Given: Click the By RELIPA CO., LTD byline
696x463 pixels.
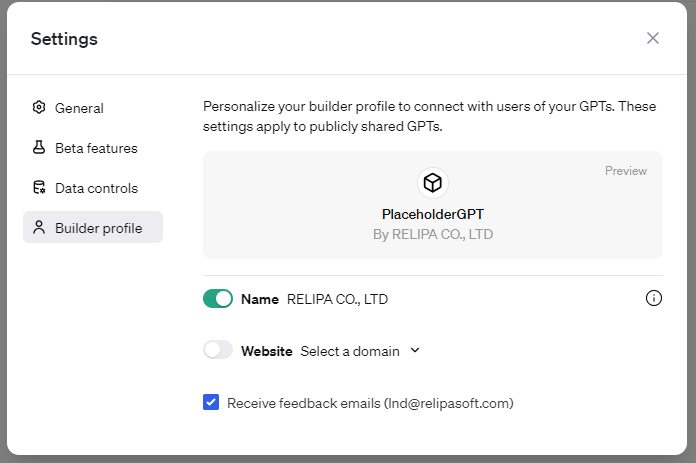Looking at the screenshot, I should (432, 235).
